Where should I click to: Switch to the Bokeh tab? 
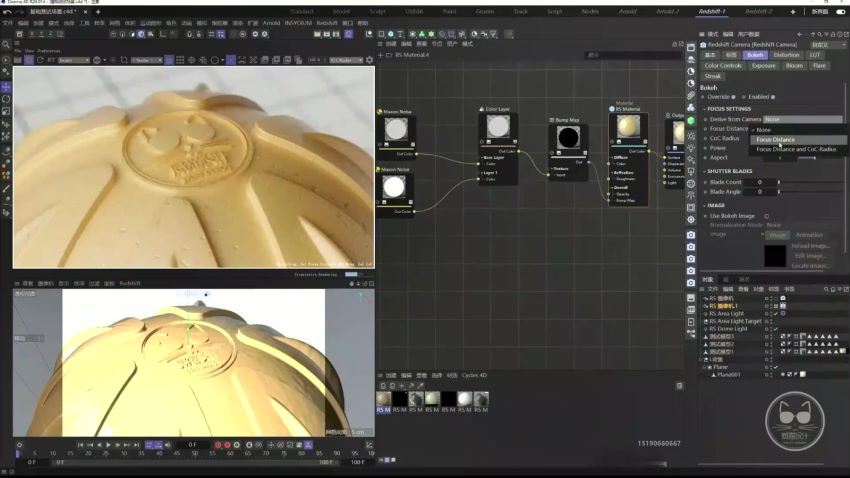[755, 55]
